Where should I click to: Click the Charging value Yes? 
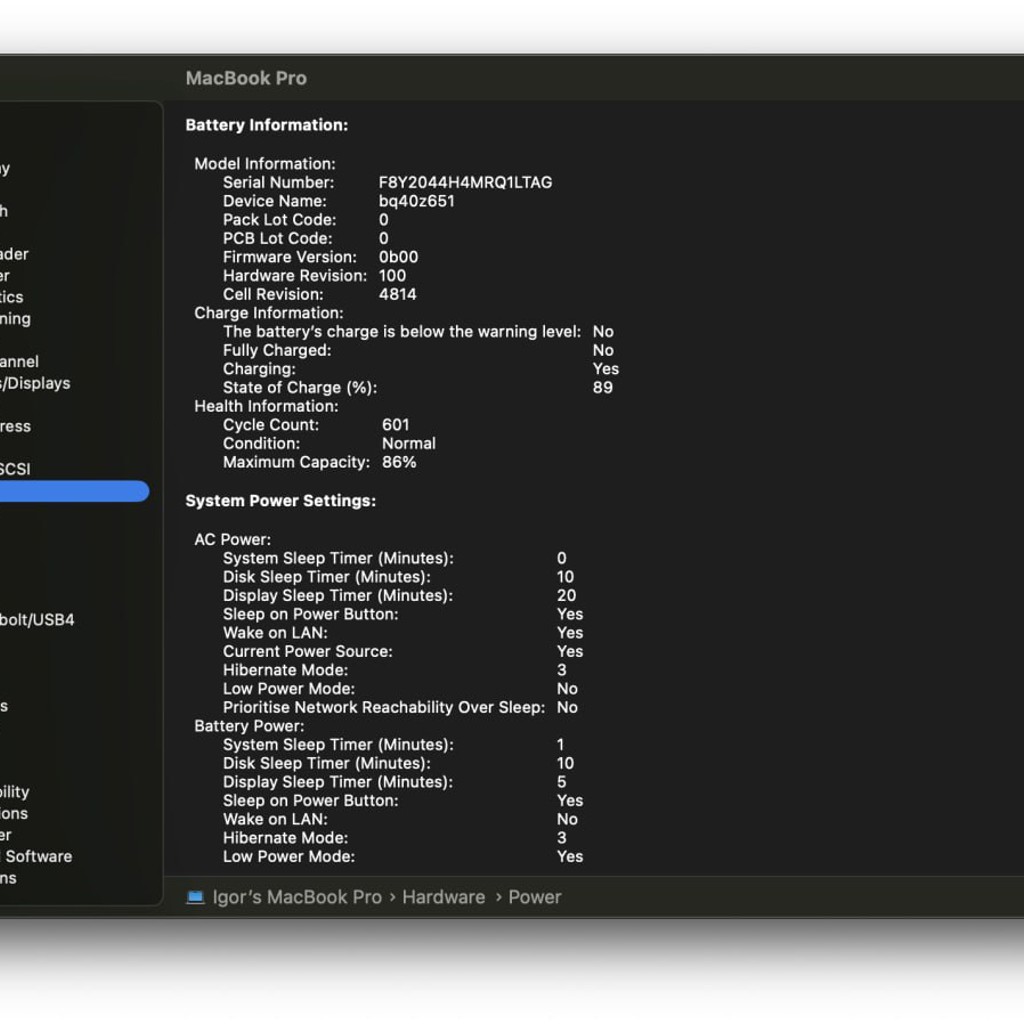605,368
